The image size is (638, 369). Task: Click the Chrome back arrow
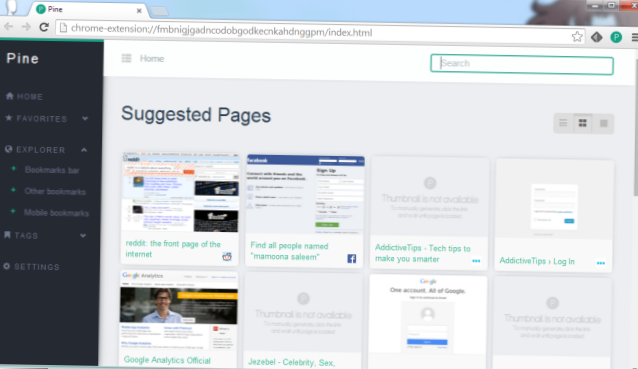9,27
